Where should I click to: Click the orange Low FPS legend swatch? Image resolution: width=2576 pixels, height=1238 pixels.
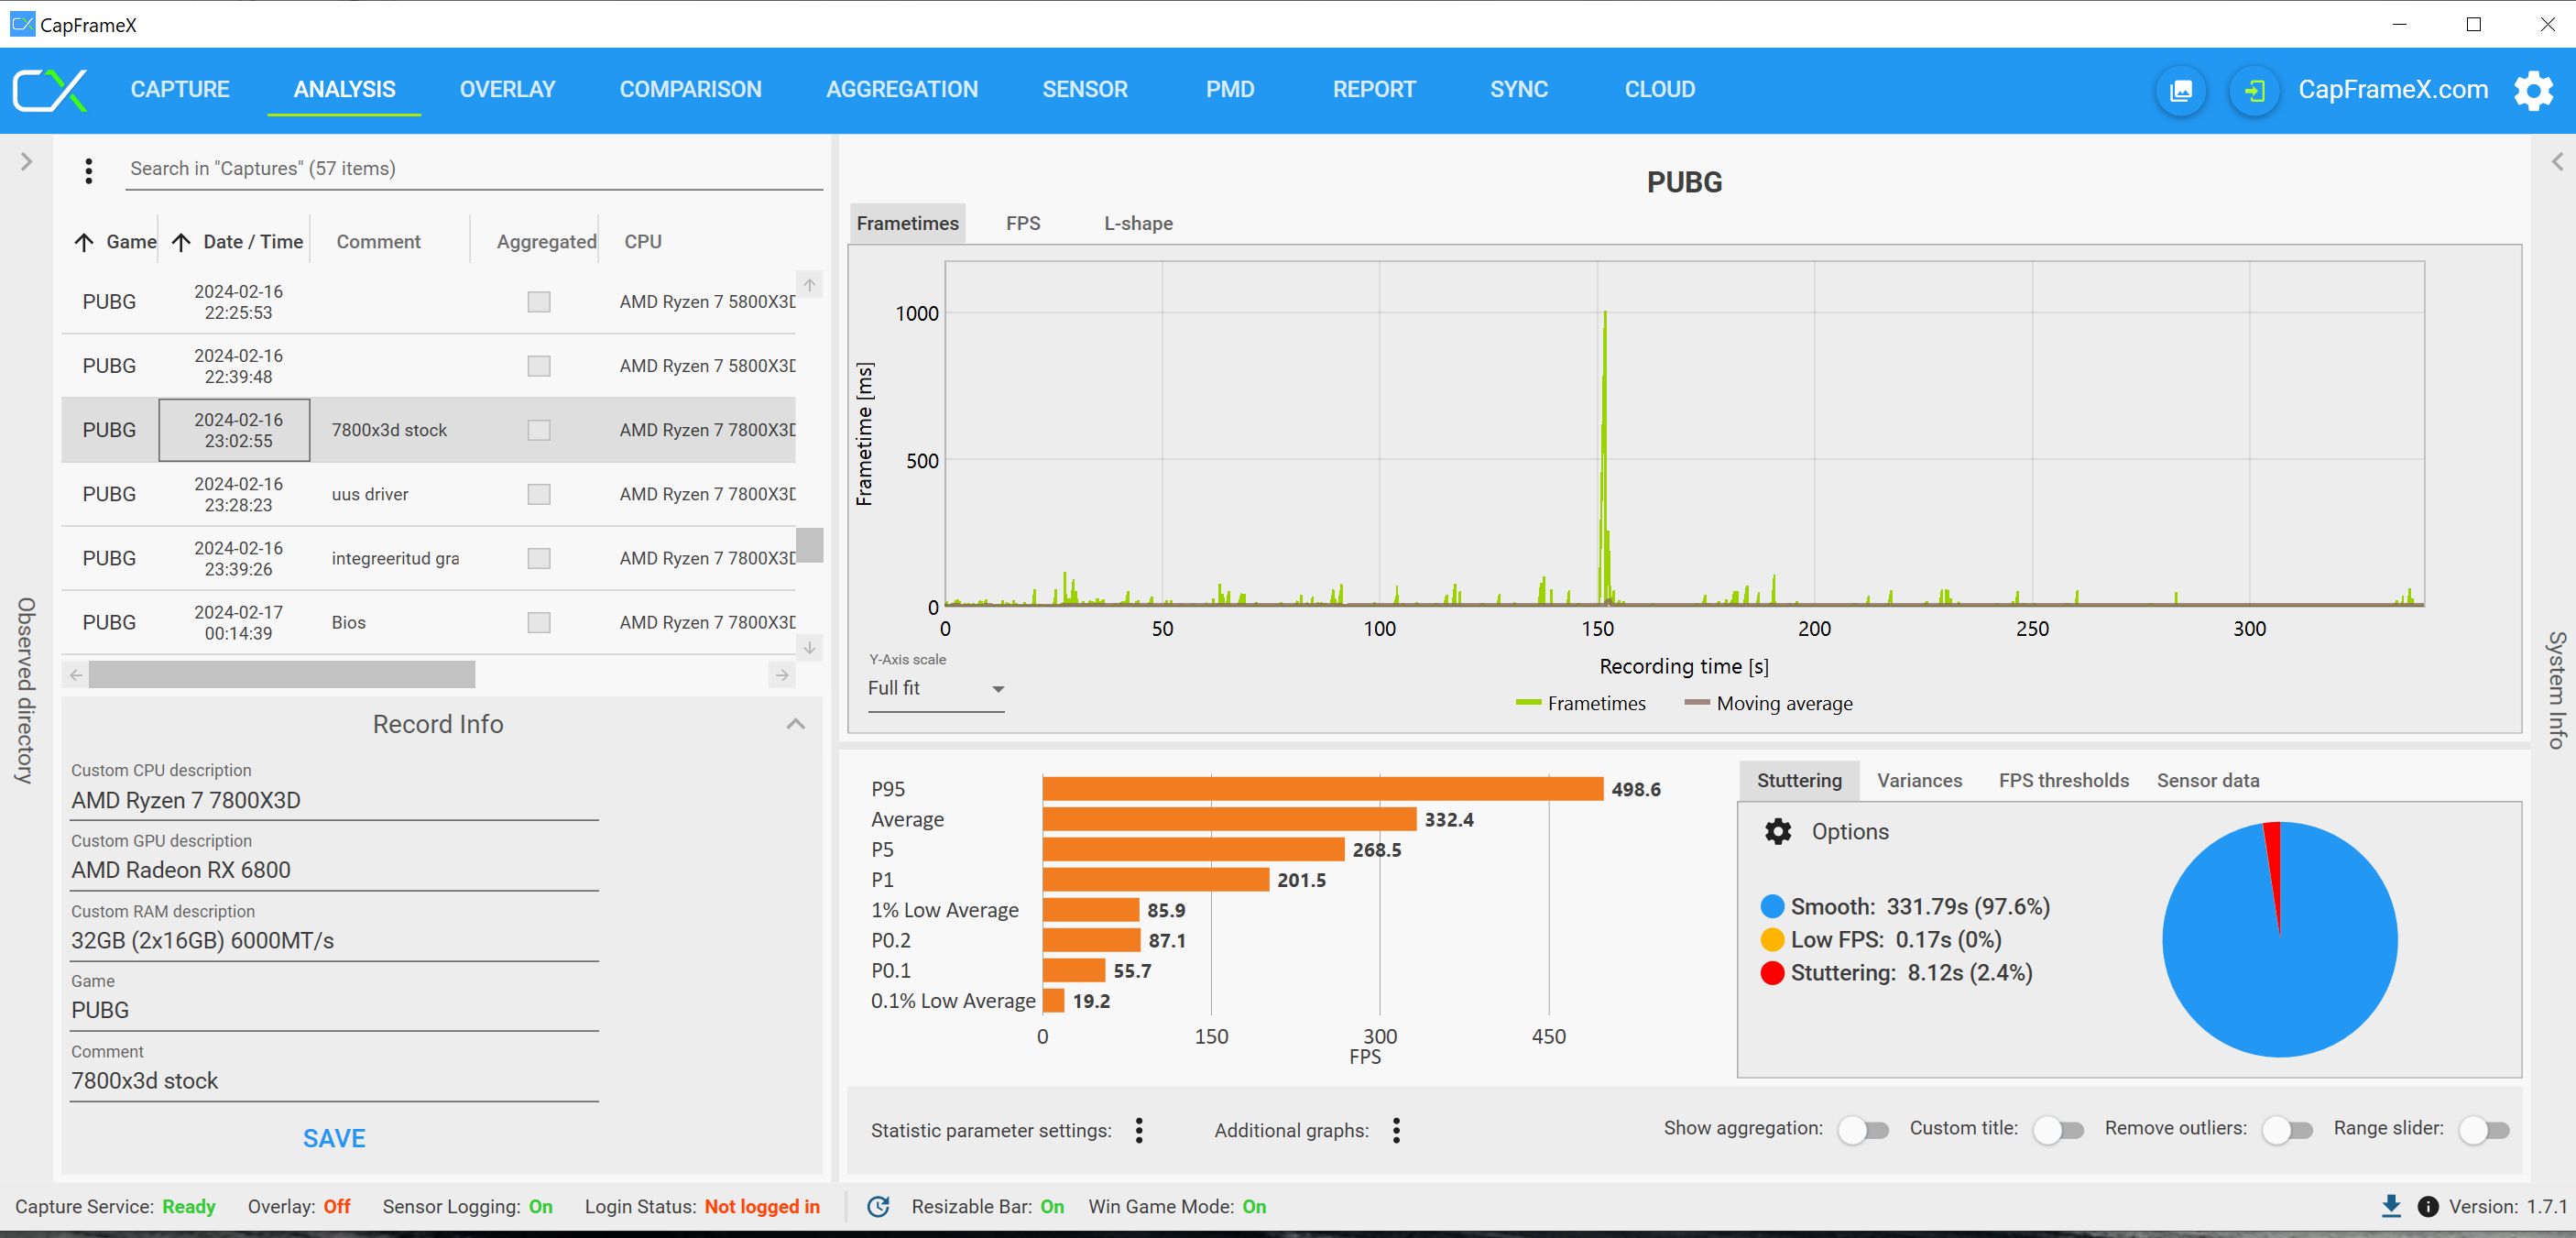click(x=1772, y=940)
